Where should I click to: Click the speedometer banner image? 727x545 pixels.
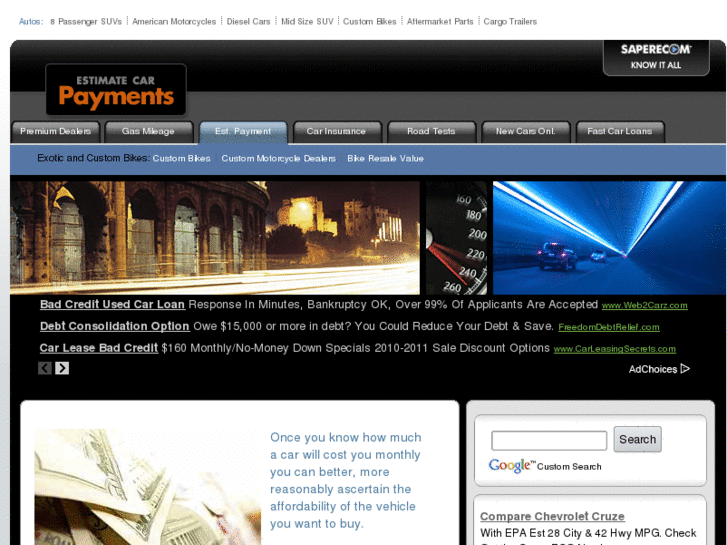(x=456, y=237)
